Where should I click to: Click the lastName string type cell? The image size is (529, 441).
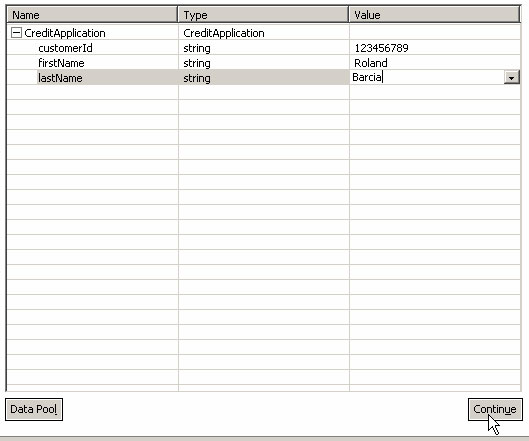(x=264, y=78)
